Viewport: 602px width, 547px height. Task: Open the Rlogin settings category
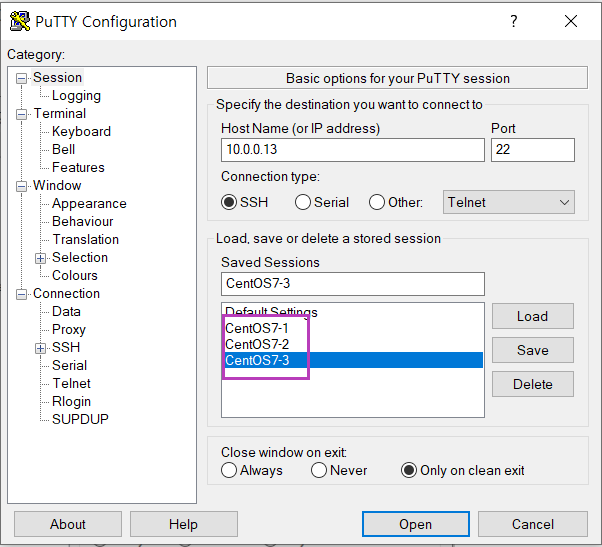pyautogui.click(x=71, y=402)
